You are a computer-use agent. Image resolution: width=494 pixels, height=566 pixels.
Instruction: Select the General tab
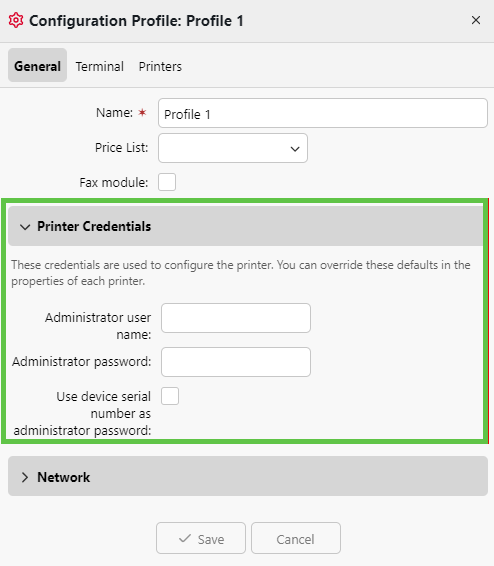click(38, 65)
